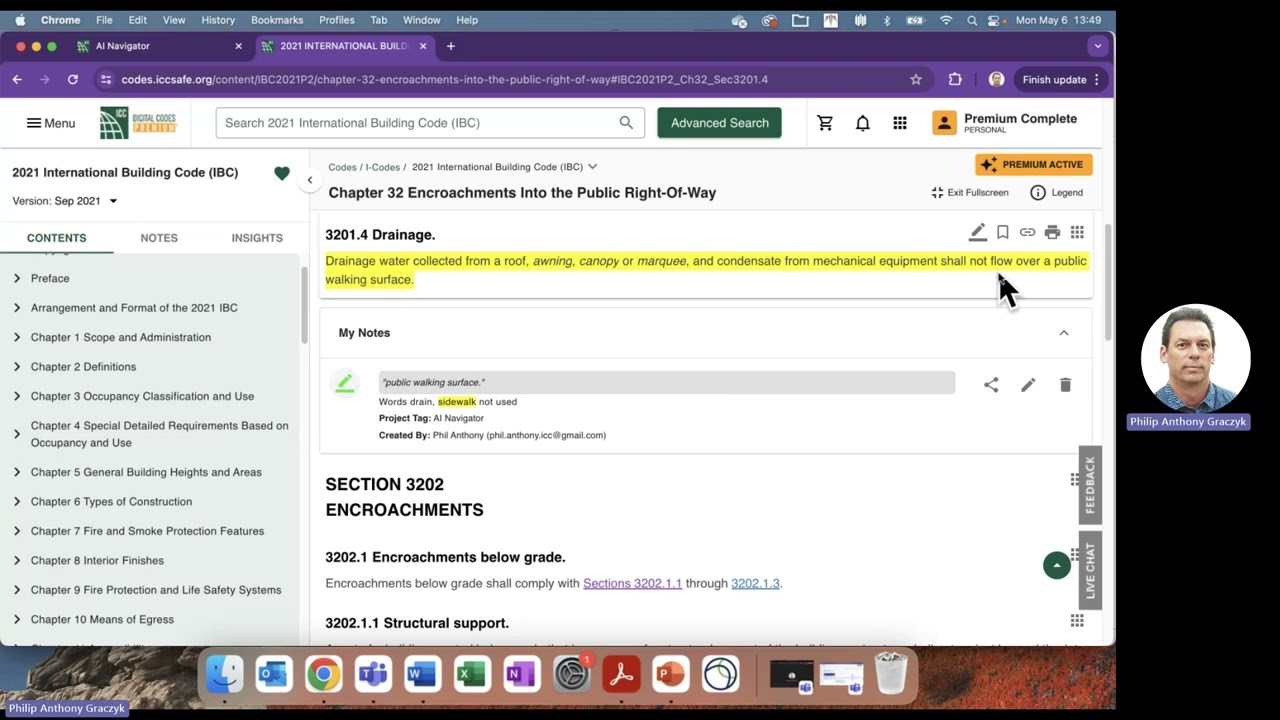Share the note with share icon
This screenshot has width=1280, height=720.
(991, 385)
